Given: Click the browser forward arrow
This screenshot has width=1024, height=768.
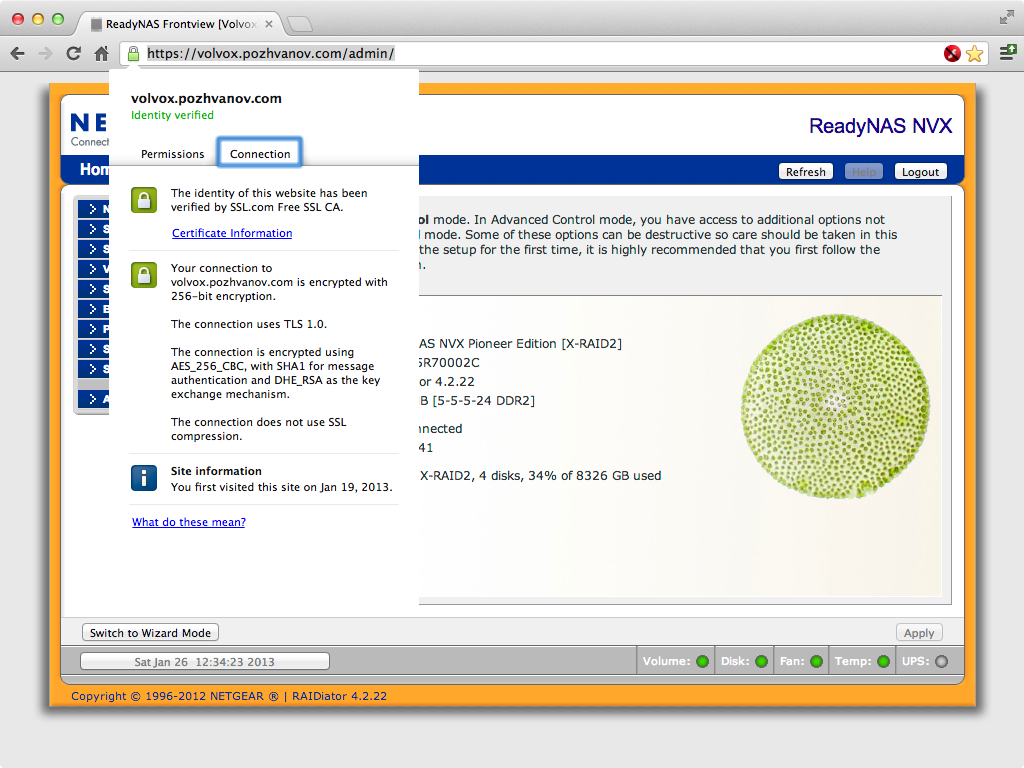Looking at the screenshot, I should pos(45,54).
